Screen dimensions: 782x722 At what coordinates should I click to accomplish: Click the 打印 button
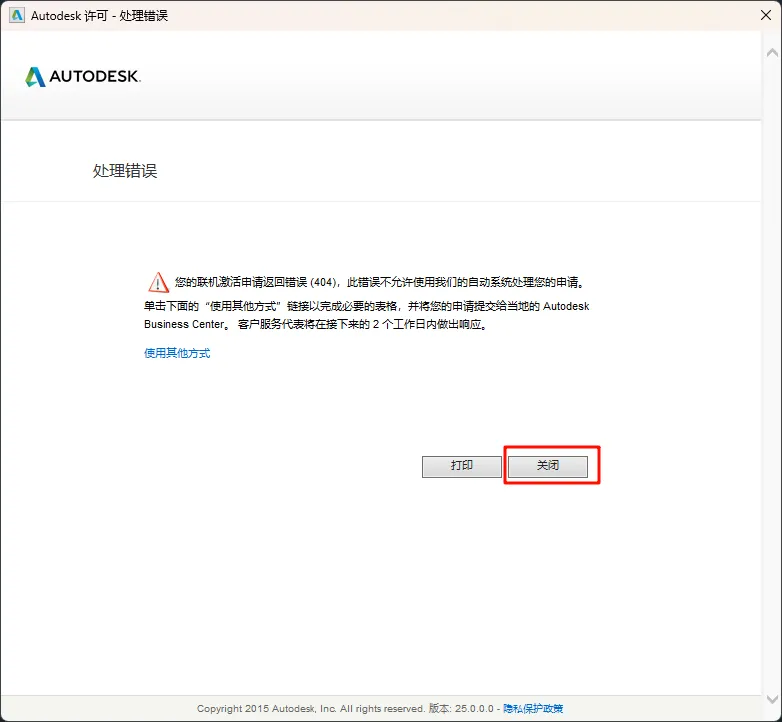[x=462, y=466]
